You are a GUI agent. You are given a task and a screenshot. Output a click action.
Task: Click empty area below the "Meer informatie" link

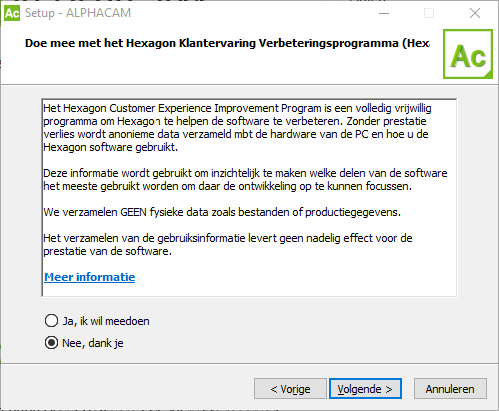(249, 290)
